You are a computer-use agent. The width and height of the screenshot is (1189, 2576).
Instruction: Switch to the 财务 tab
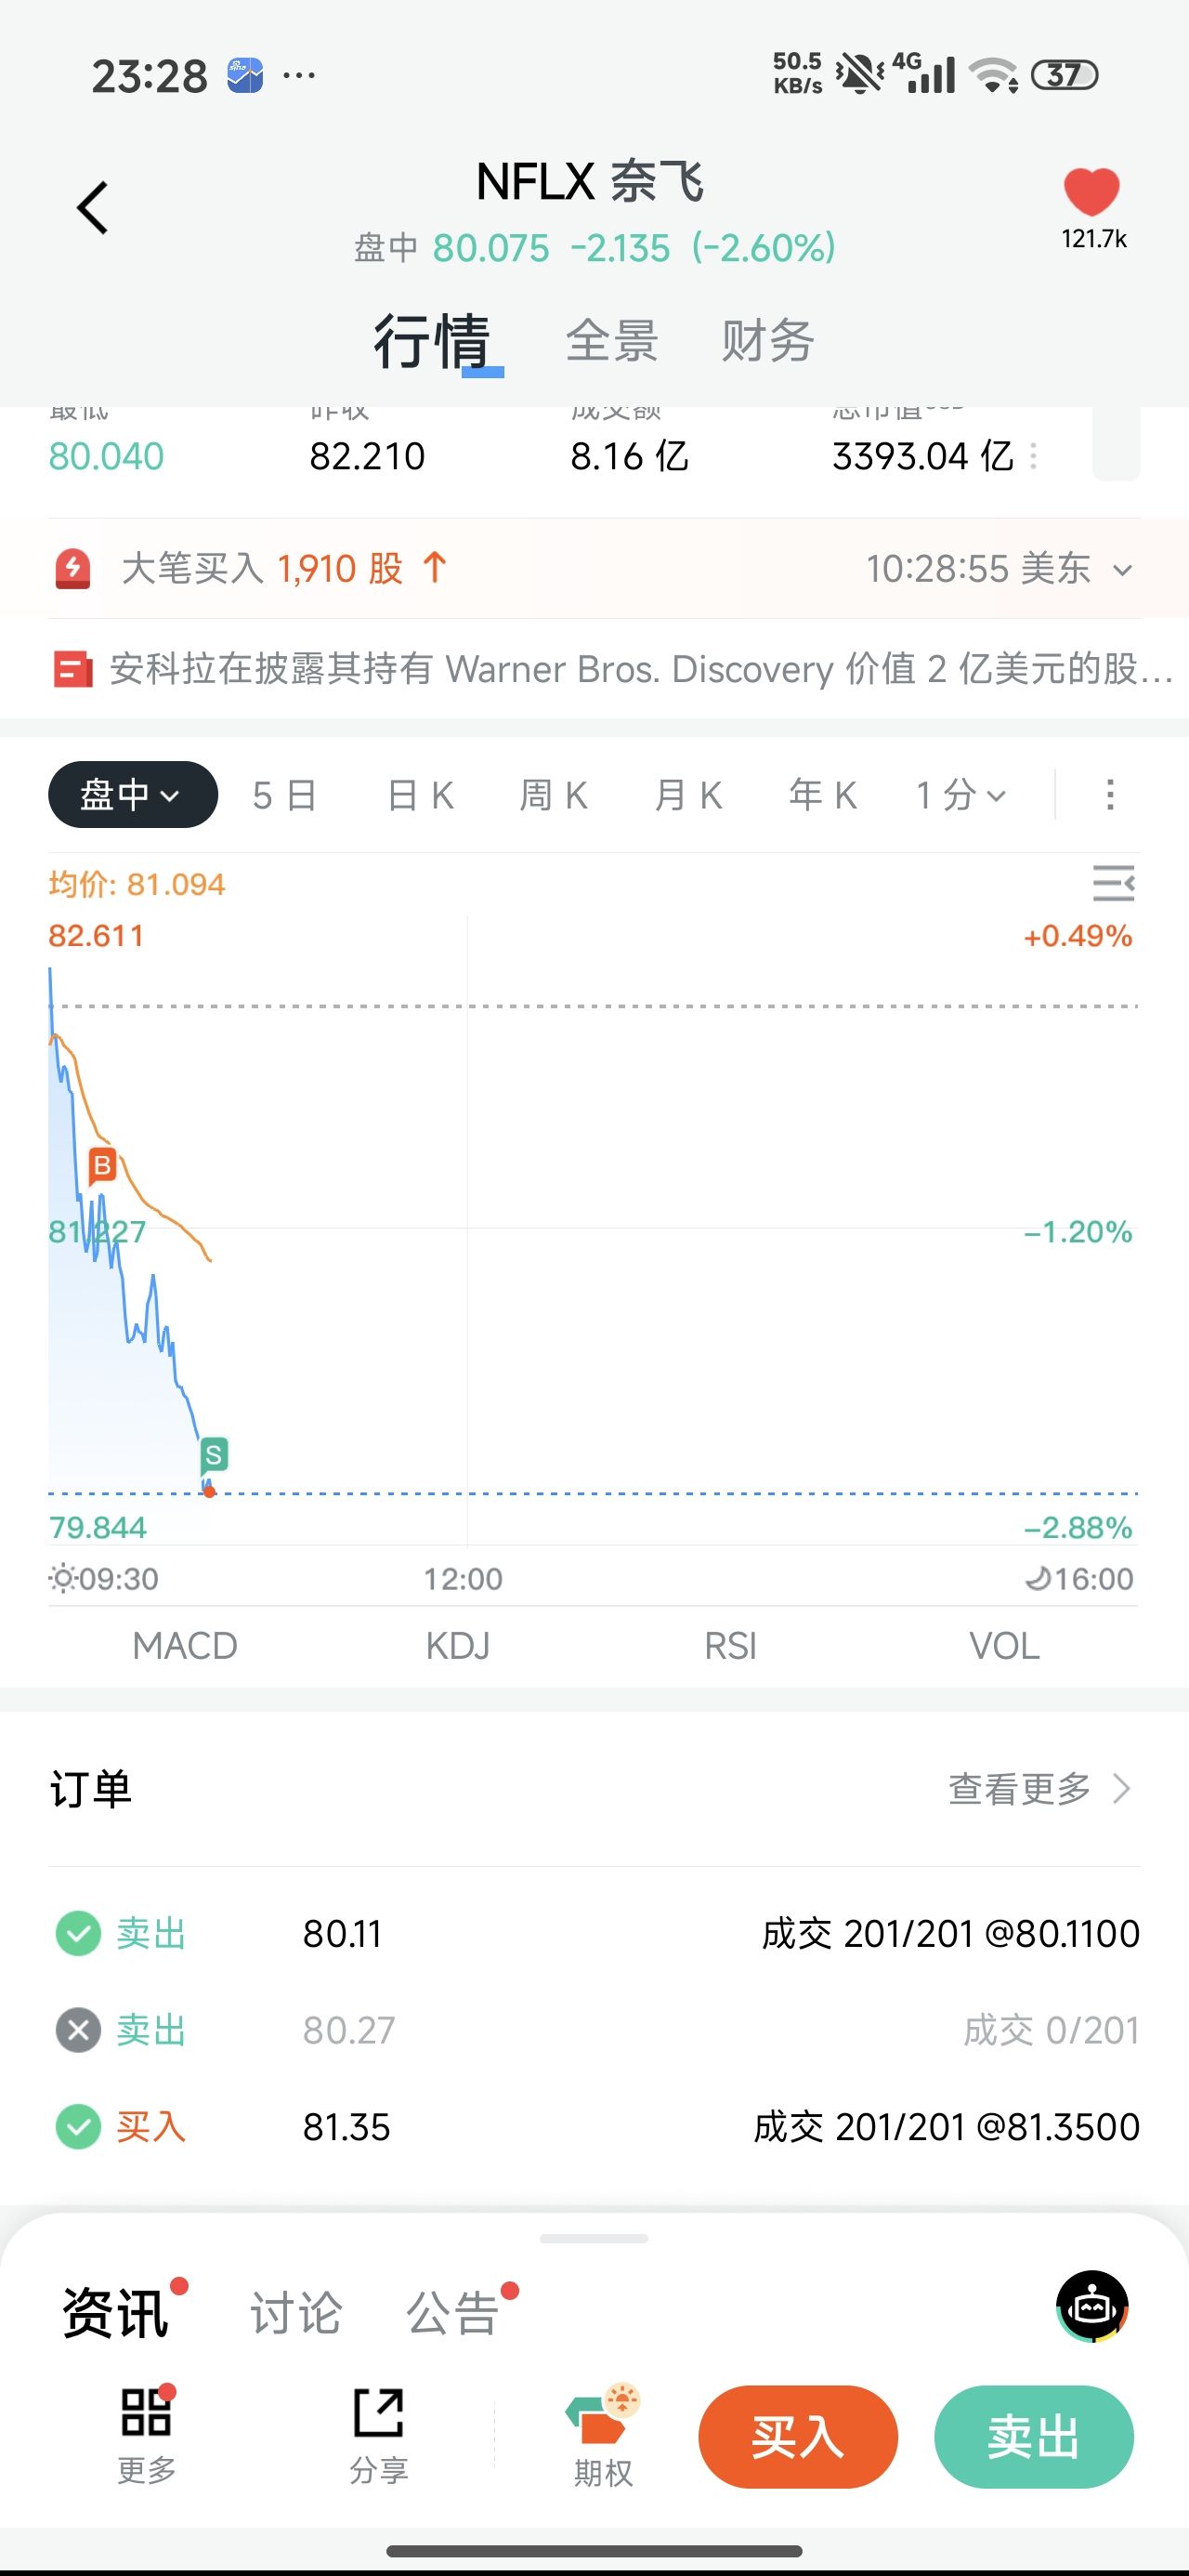tap(767, 341)
